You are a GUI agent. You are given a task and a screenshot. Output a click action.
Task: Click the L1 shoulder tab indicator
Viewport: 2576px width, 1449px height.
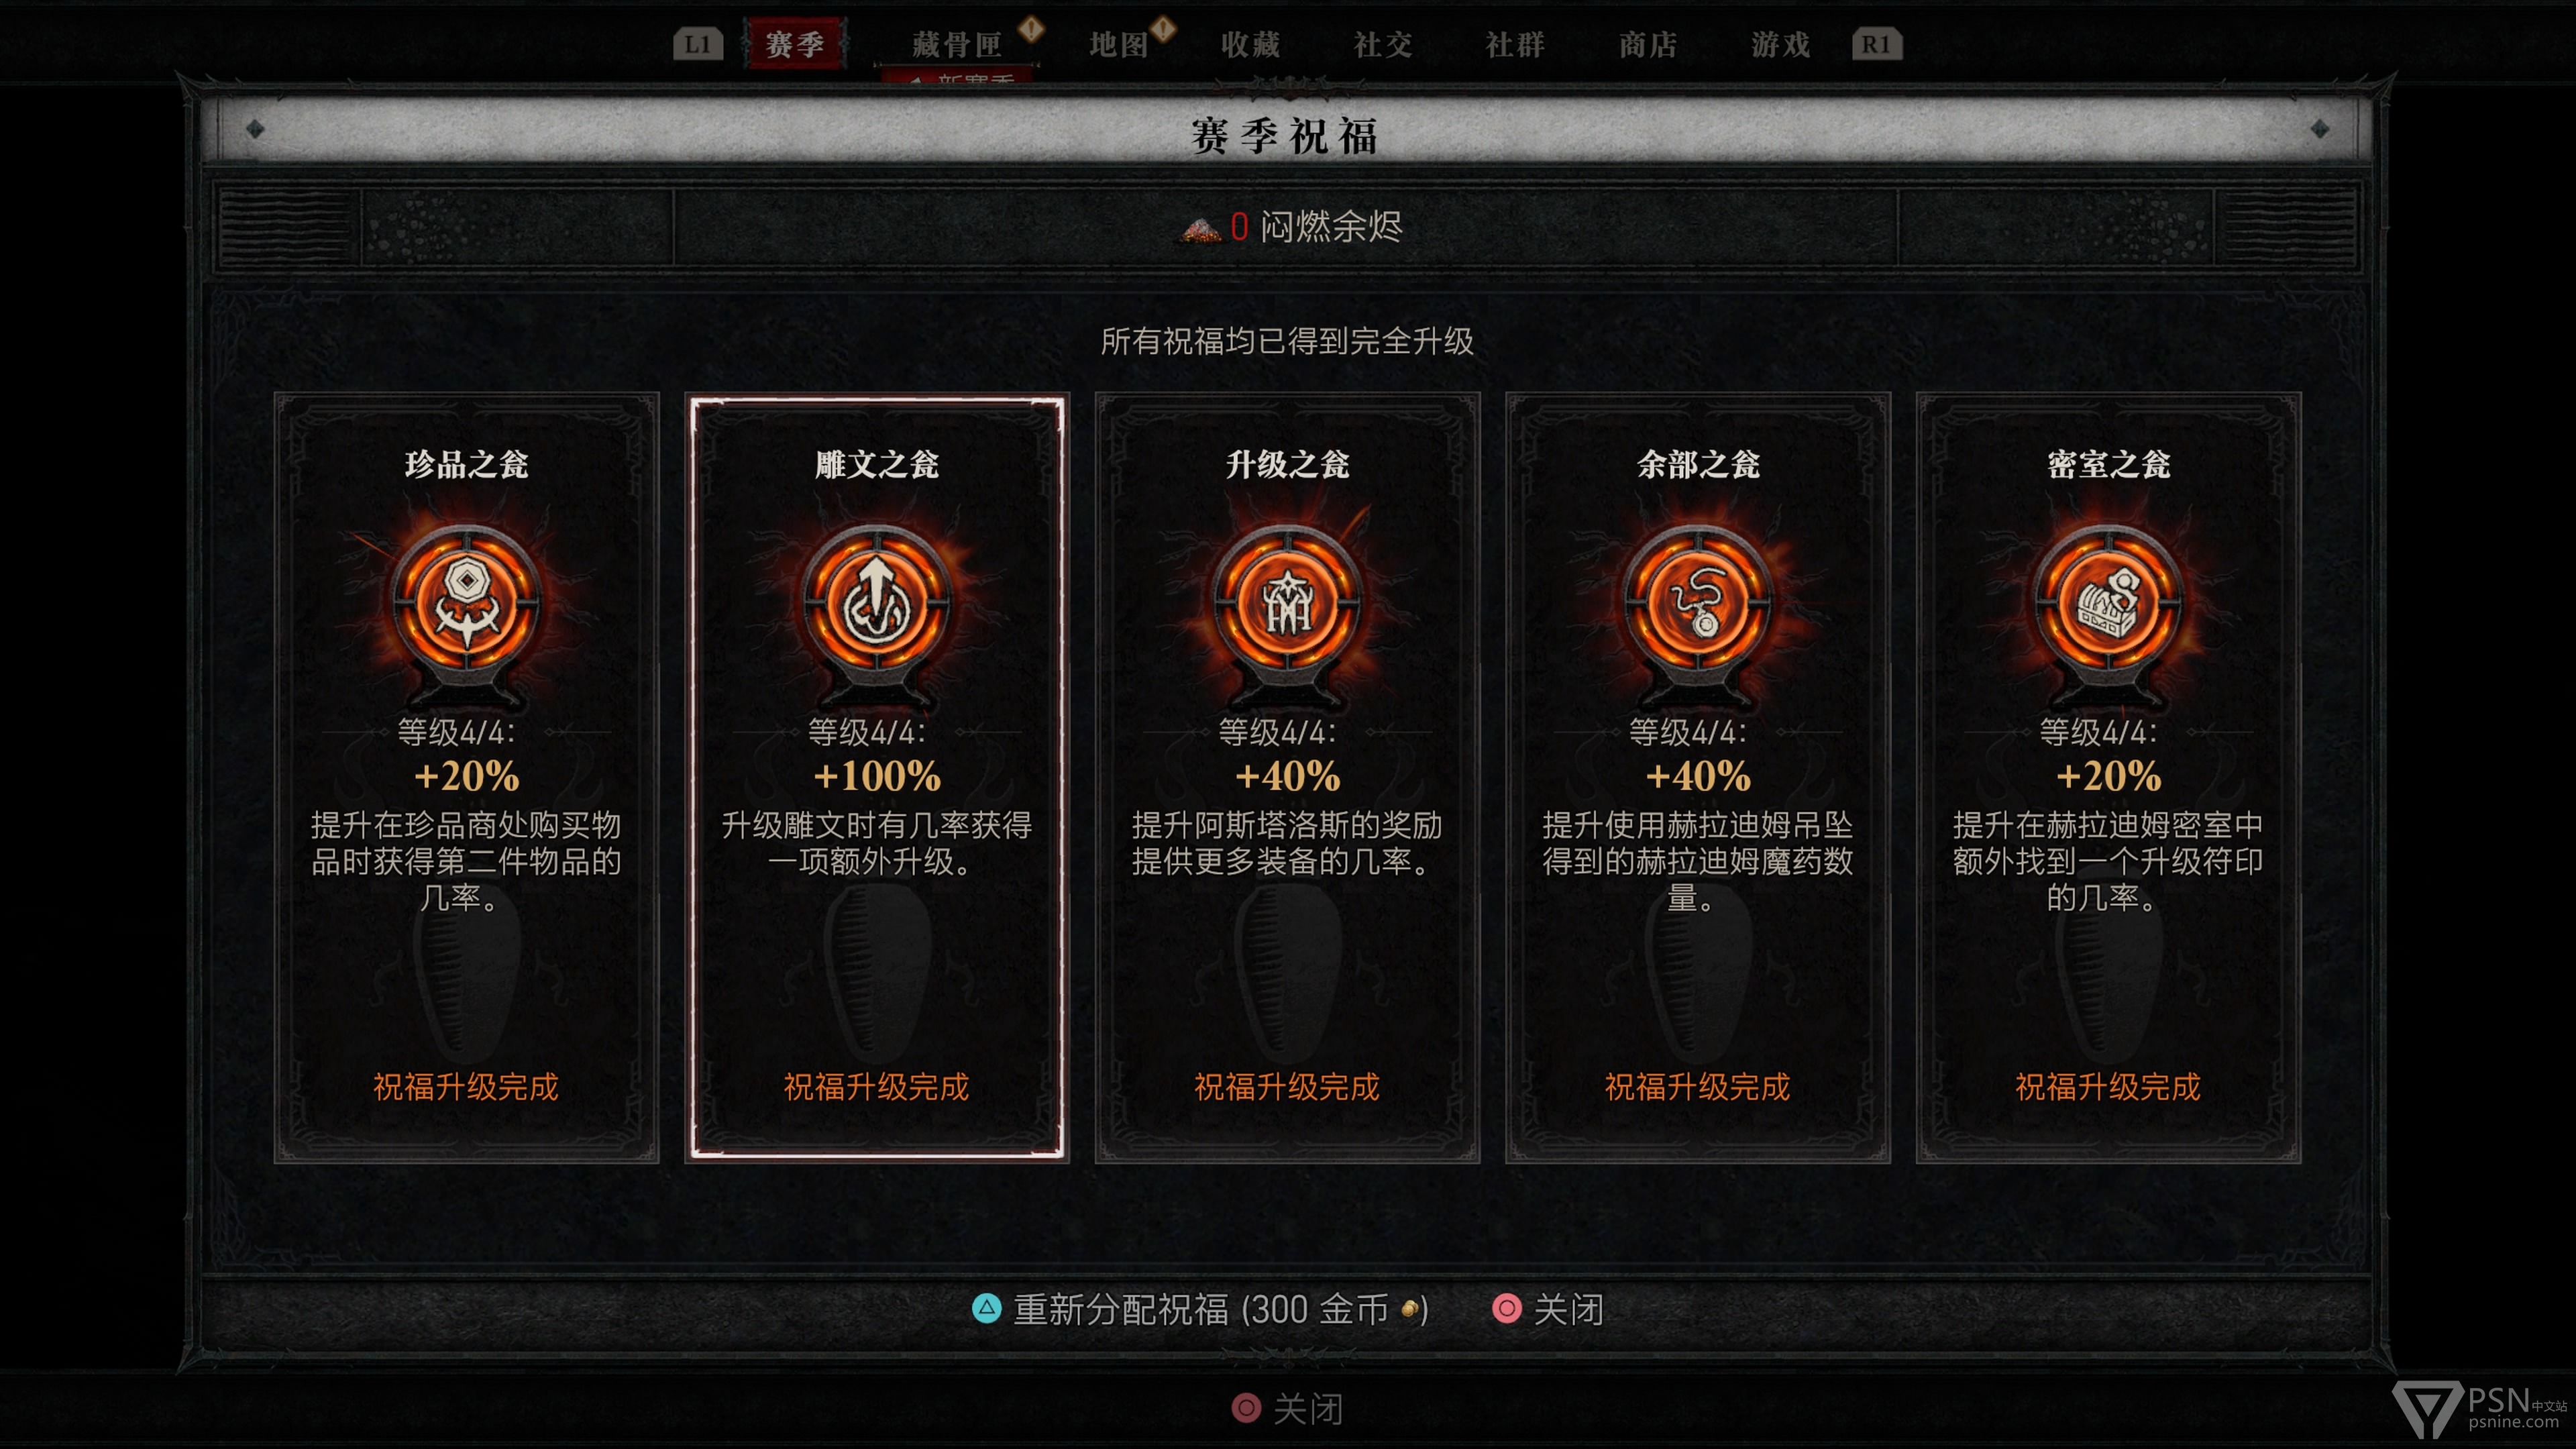[698, 44]
